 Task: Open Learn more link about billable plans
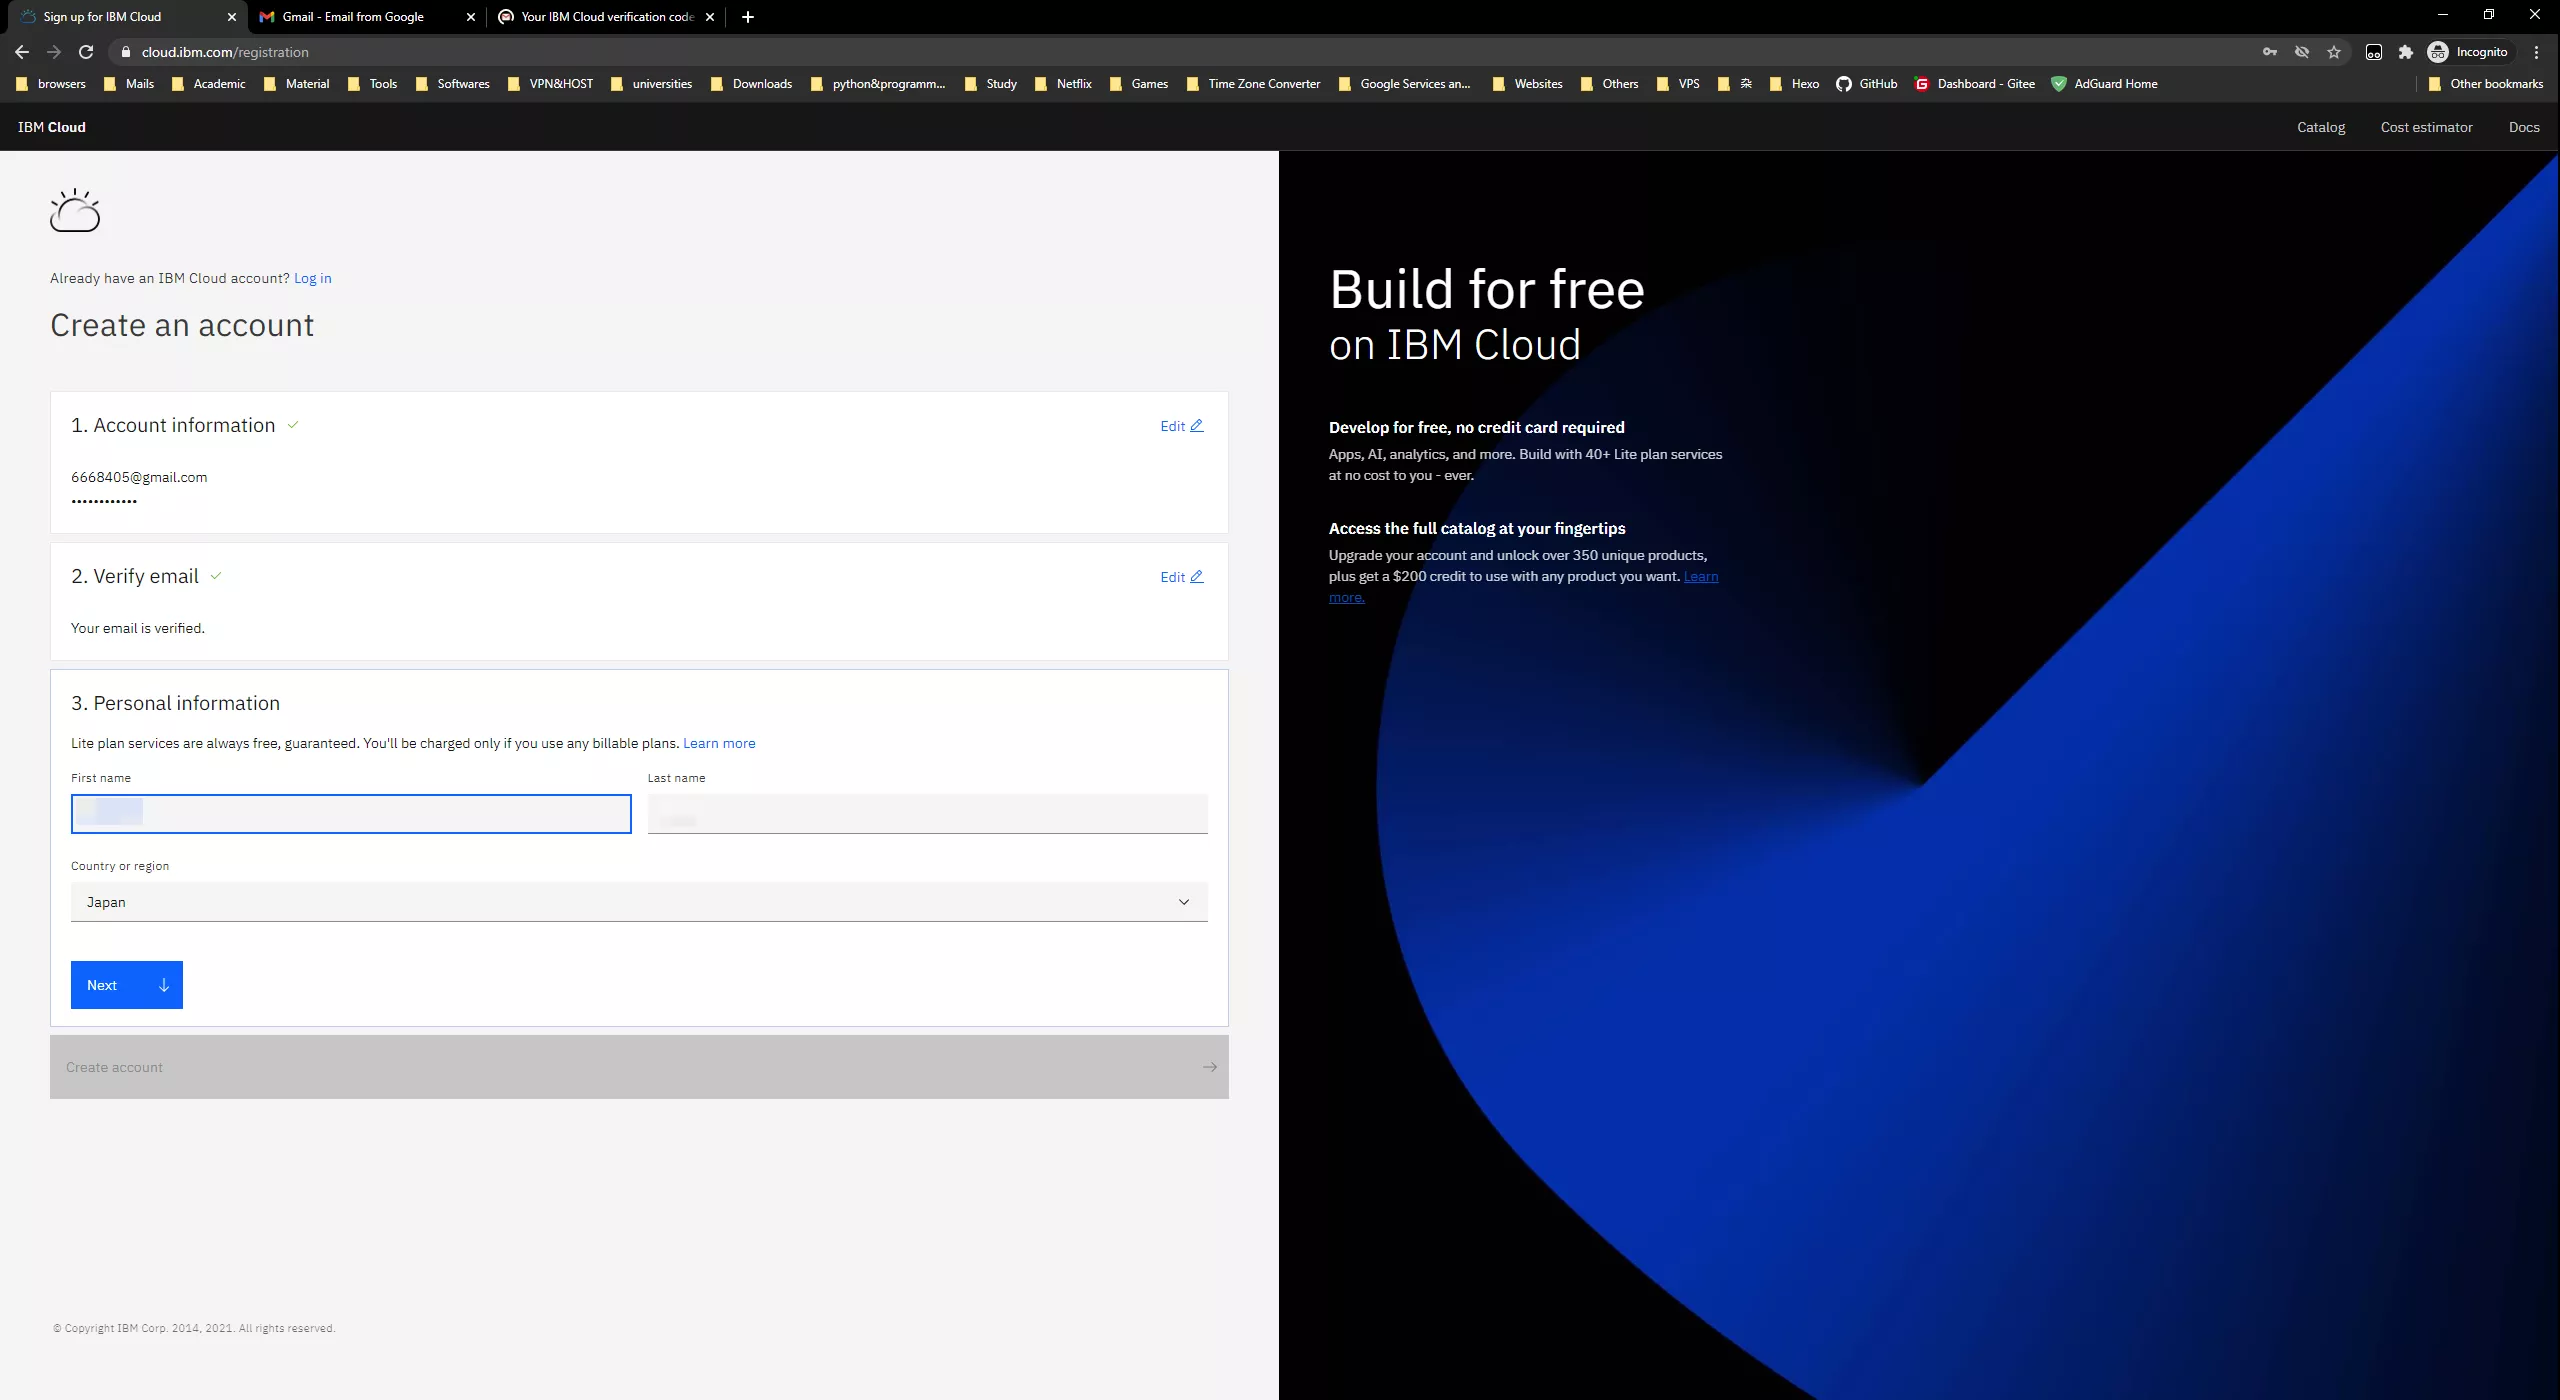click(719, 743)
